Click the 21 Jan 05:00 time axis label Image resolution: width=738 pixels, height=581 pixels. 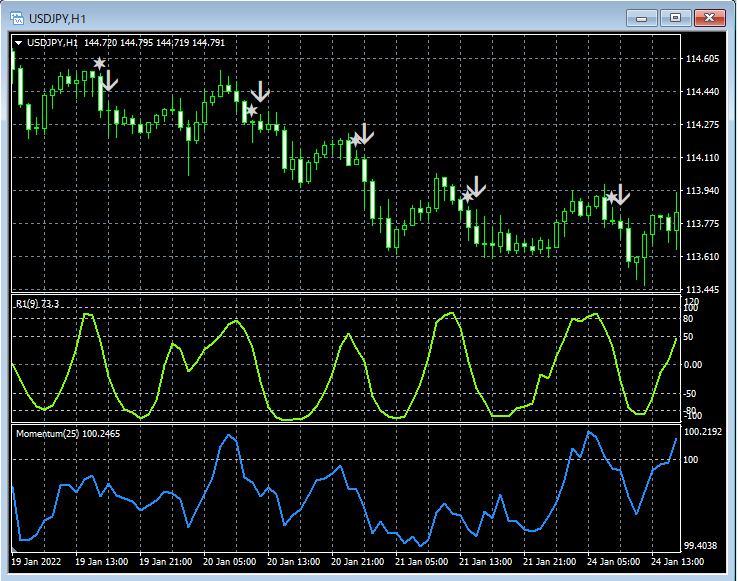tap(422, 562)
